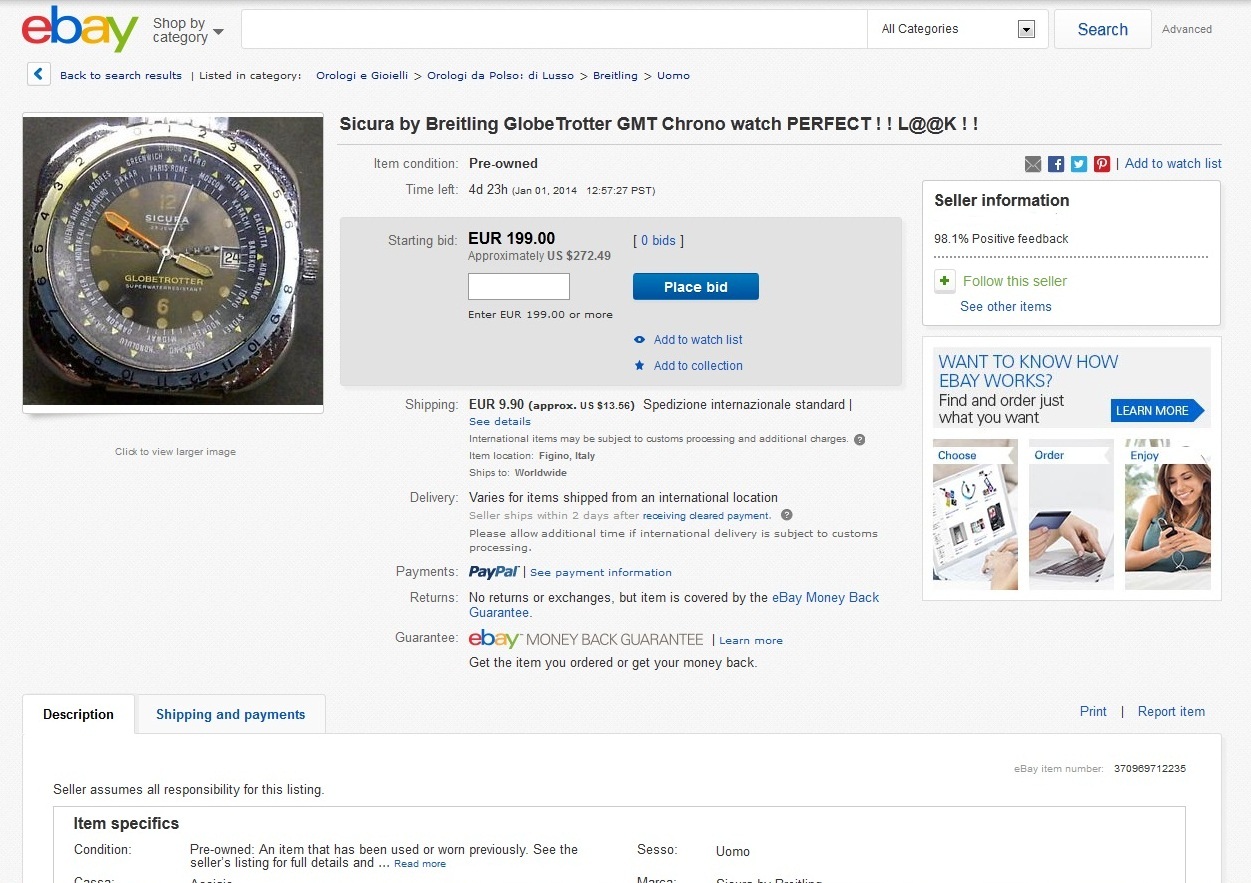This screenshot has width=1251, height=883.
Task: Select the Description tab
Action: (x=78, y=714)
